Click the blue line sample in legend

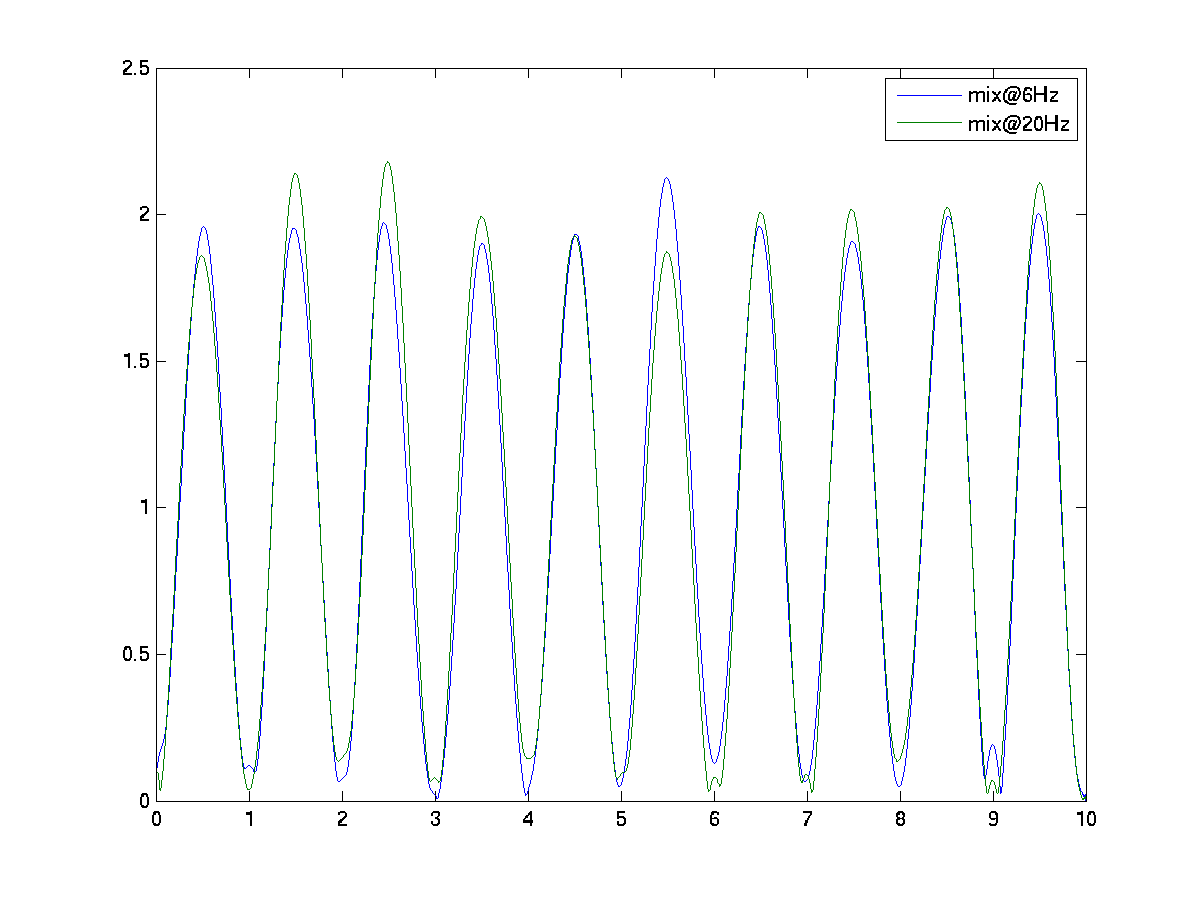pos(928,96)
